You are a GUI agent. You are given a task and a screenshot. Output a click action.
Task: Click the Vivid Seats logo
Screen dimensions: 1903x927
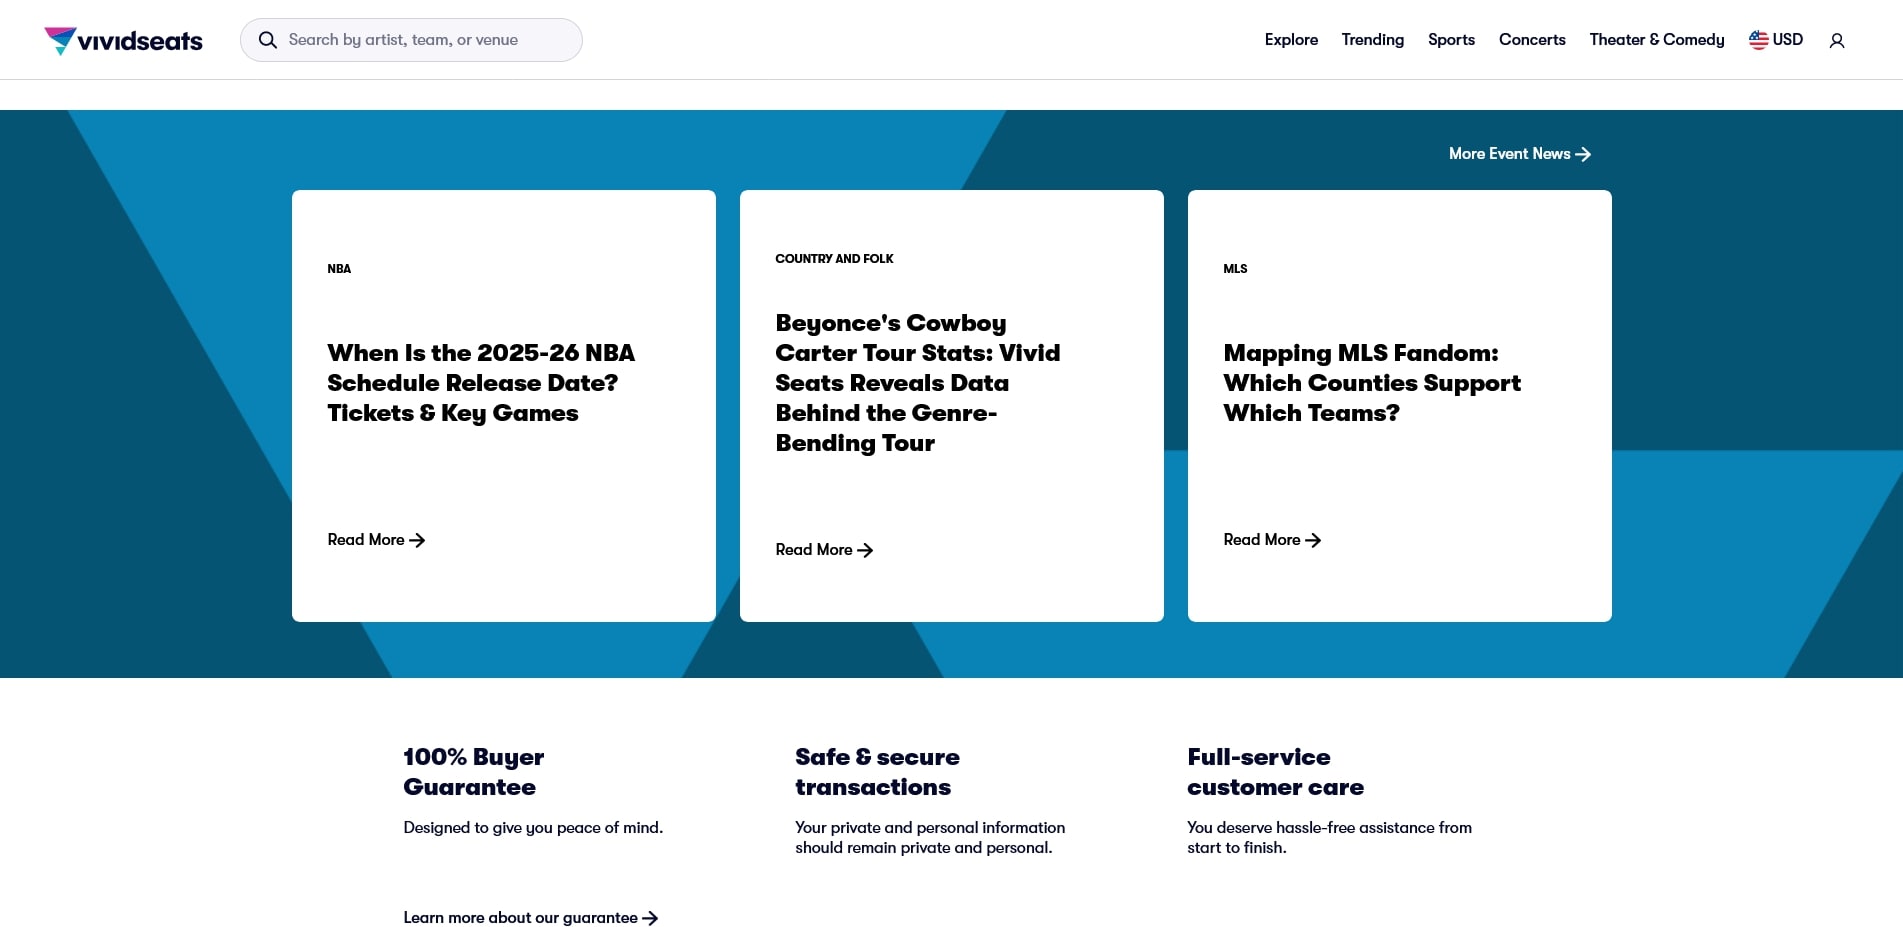pyautogui.click(x=123, y=40)
